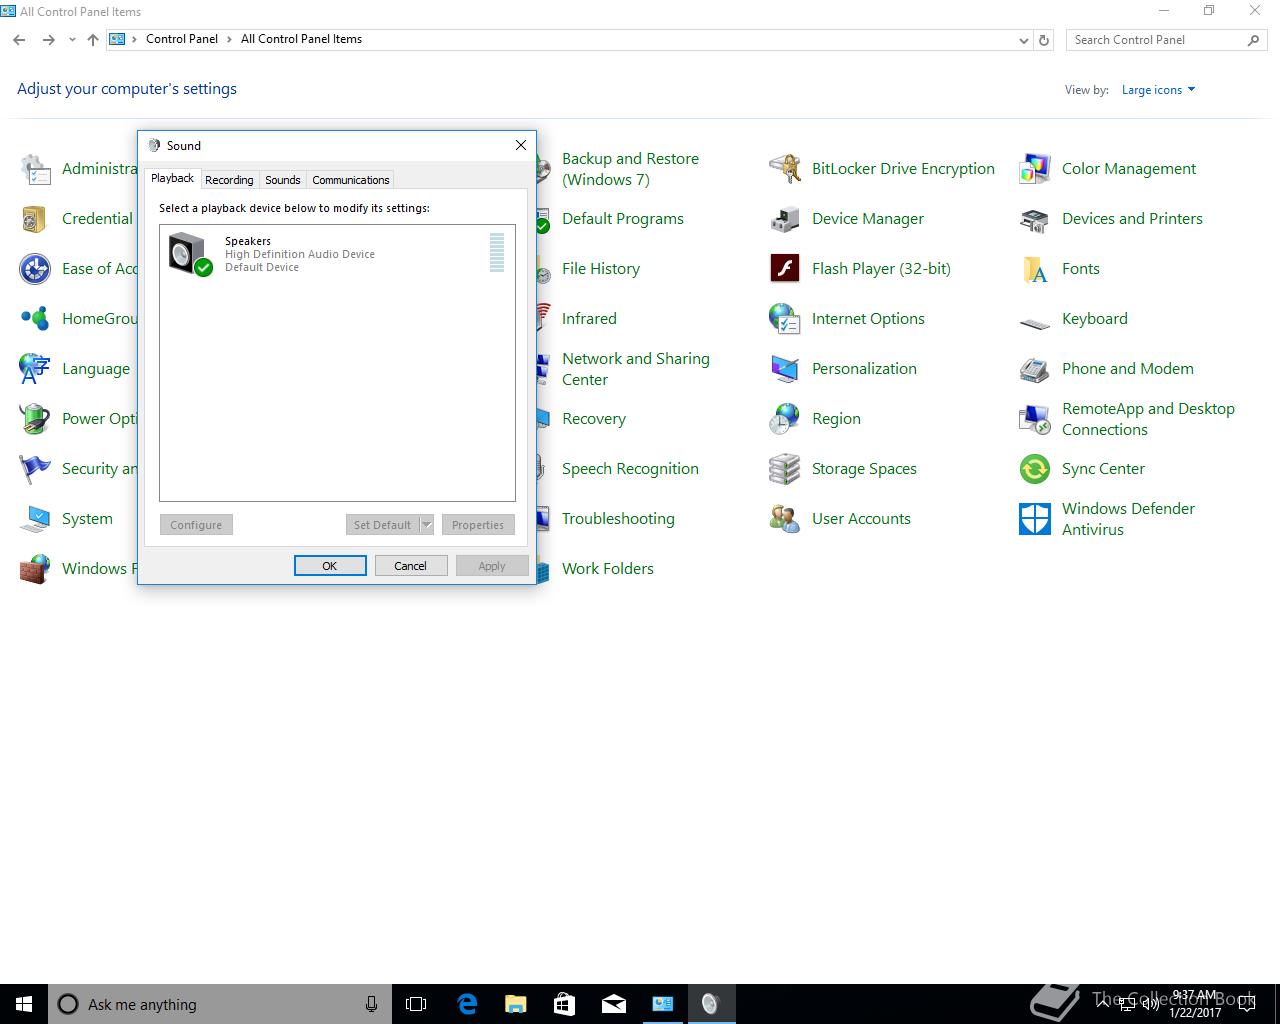Image resolution: width=1280 pixels, height=1024 pixels.
Task: Click the Fonts folder icon
Action: [x=1035, y=269]
